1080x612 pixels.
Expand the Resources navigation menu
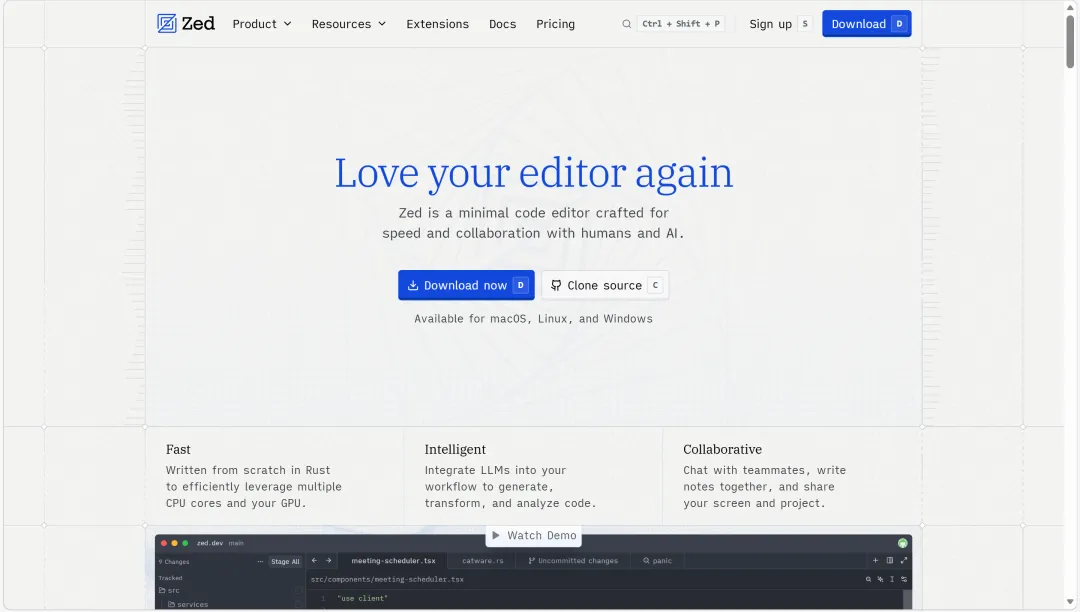tap(349, 23)
